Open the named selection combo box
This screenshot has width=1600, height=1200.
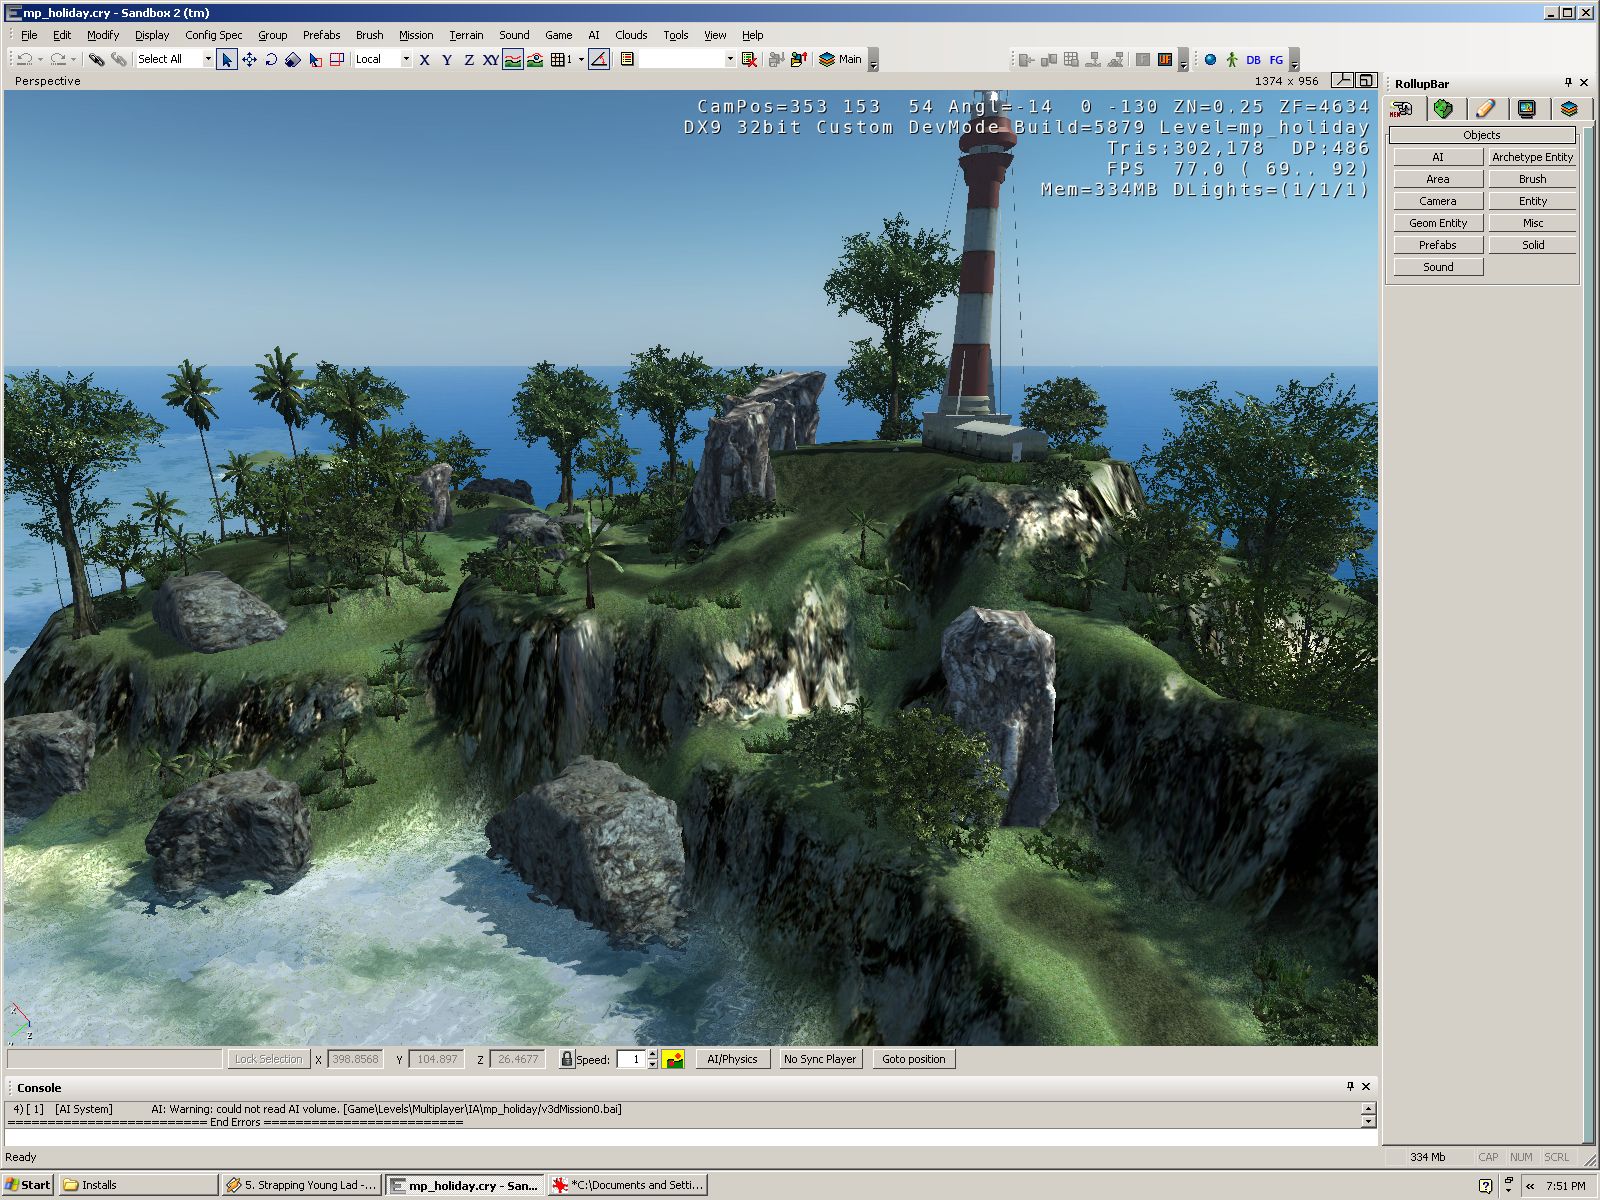(688, 59)
